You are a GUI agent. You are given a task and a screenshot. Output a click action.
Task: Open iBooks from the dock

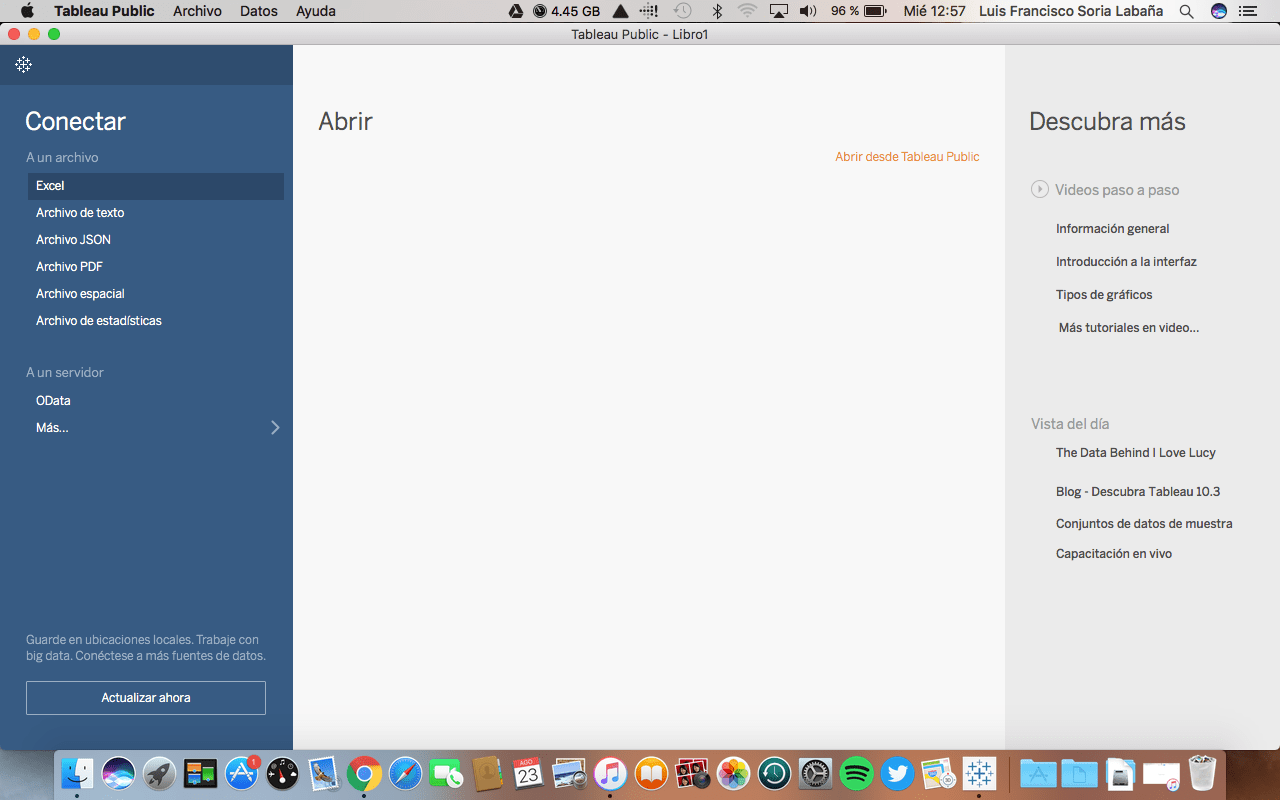[x=651, y=773]
